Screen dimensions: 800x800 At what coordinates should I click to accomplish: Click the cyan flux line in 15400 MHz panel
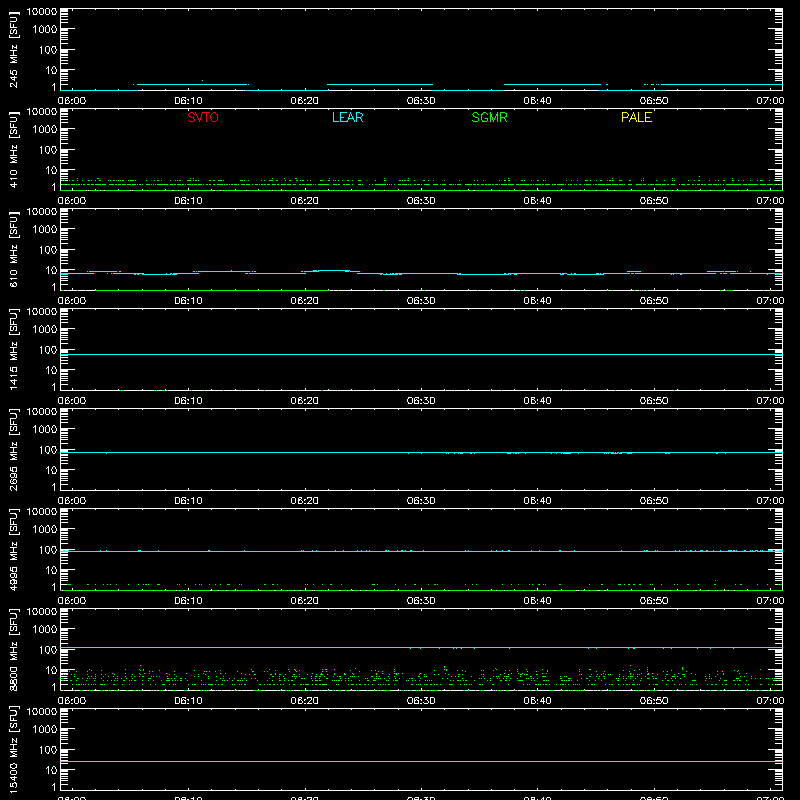point(421,761)
